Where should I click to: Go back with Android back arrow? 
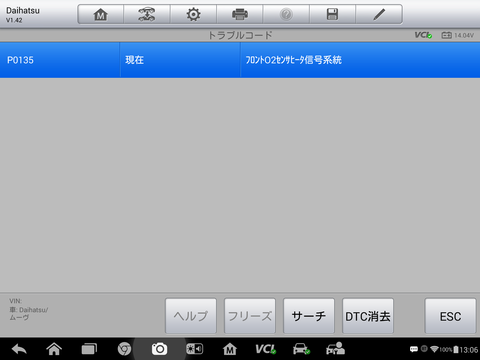pos(19,349)
